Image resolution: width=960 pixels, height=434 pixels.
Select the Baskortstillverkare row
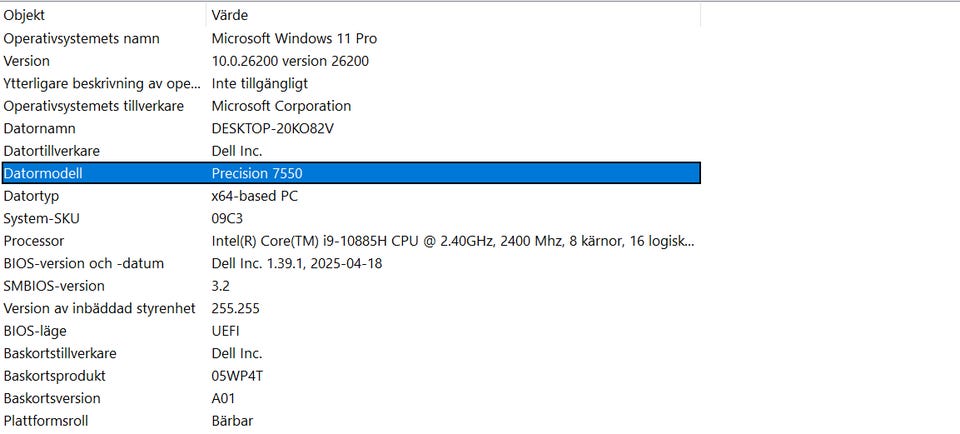(60, 353)
